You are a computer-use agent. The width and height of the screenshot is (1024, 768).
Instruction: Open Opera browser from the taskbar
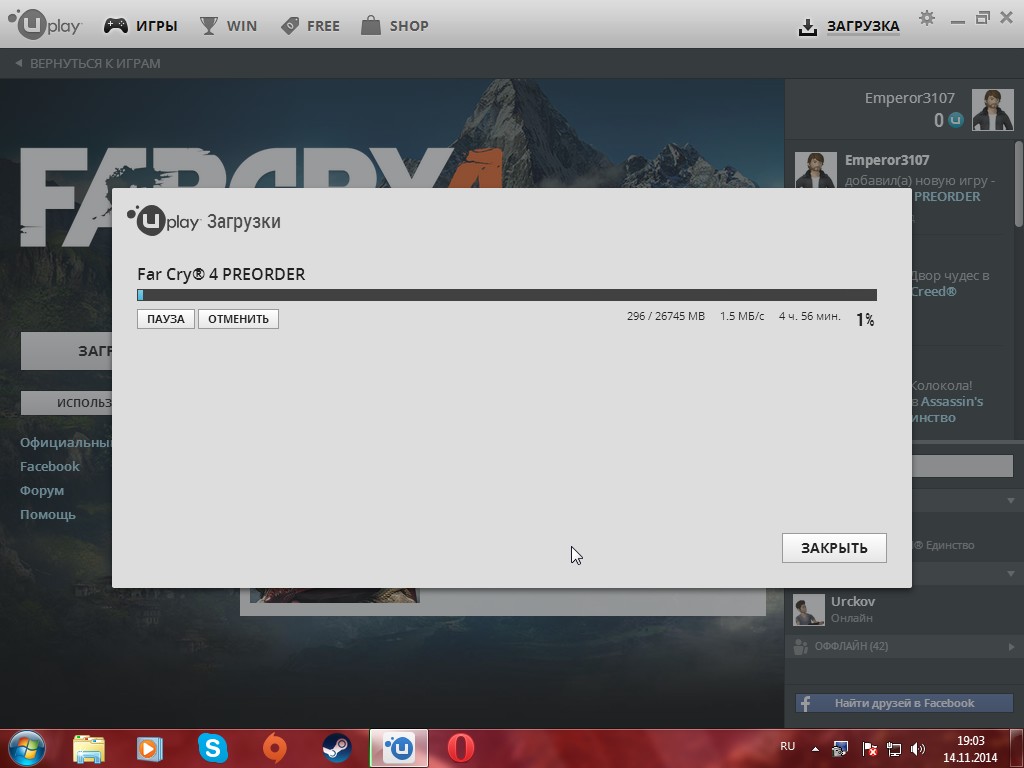point(460,748)
